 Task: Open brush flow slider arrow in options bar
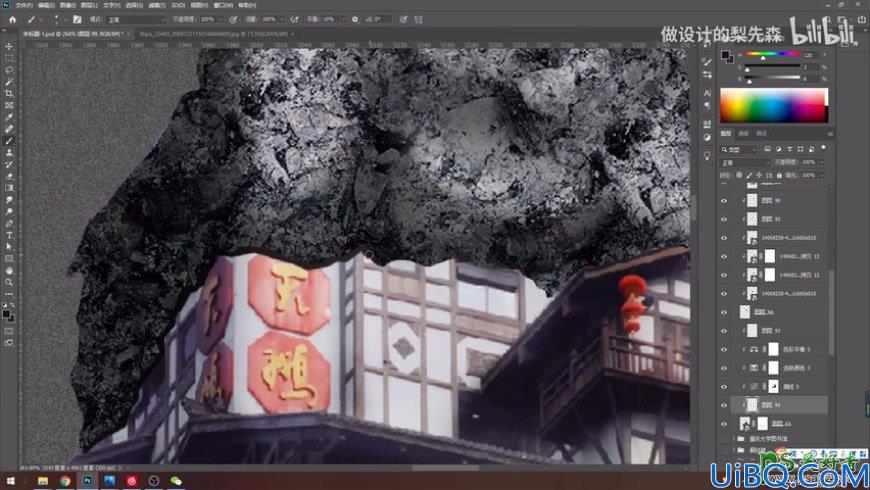click(x=281, y=19)
